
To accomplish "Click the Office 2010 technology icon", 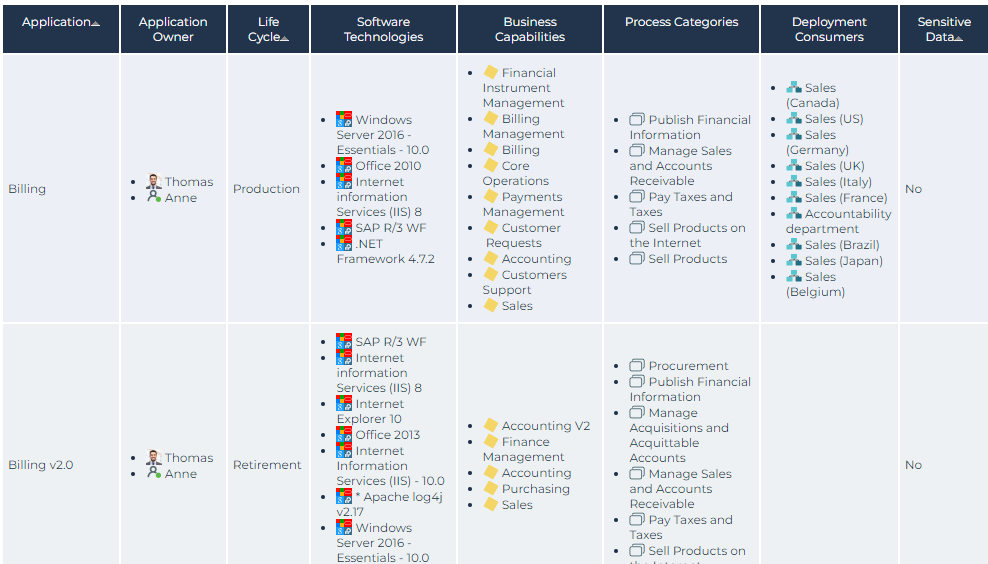I will (344, 166).
